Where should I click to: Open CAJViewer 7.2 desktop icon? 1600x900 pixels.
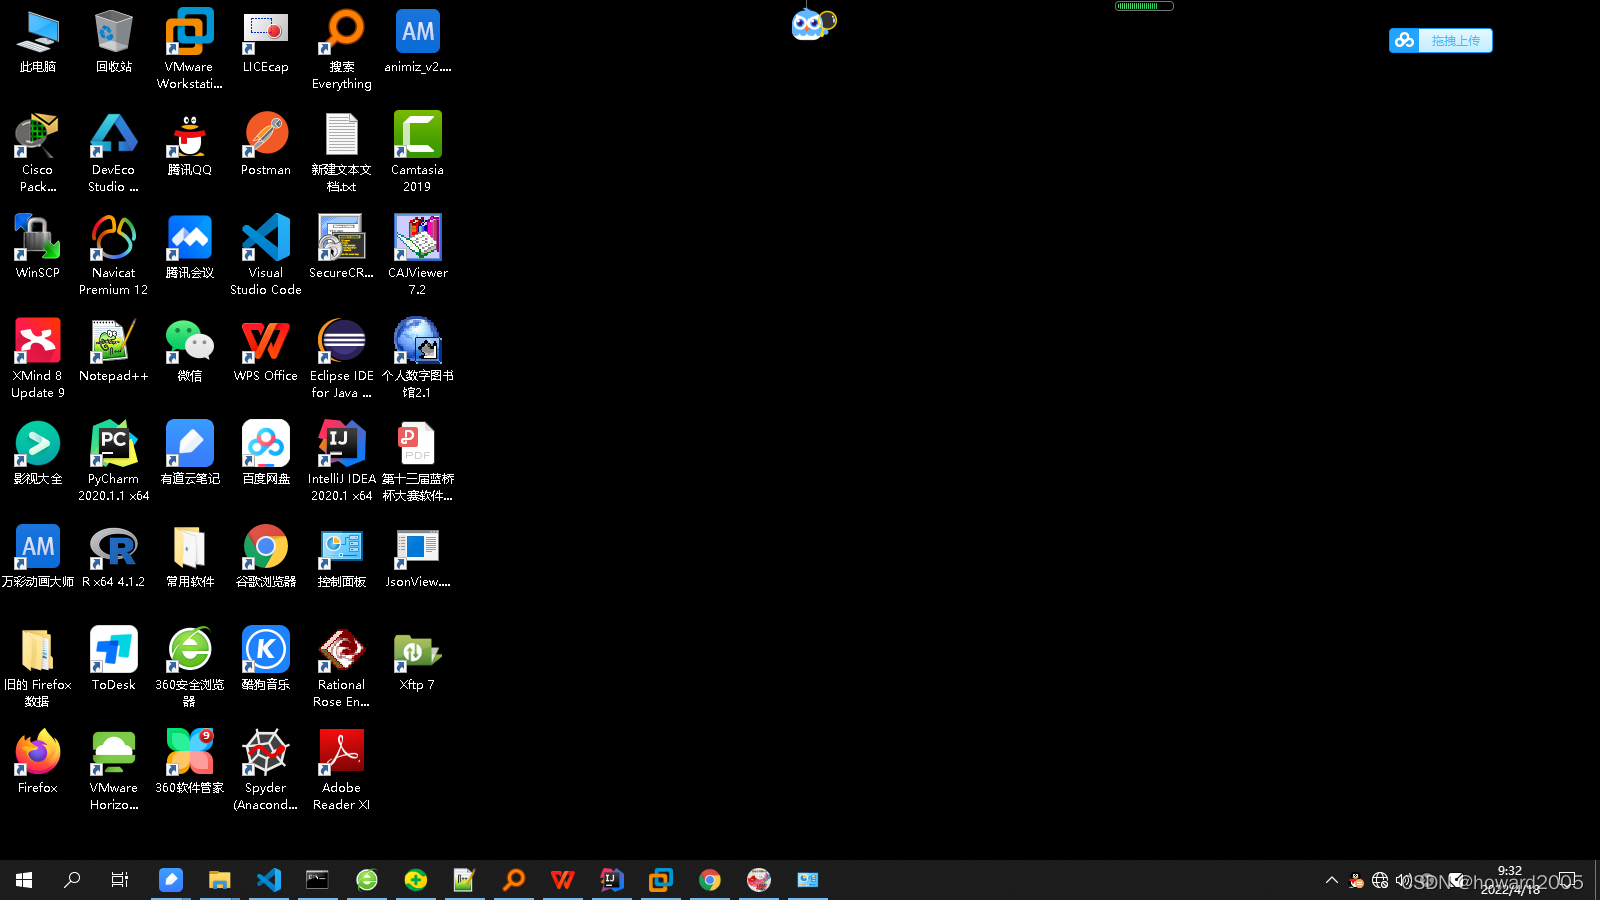(418, 254)
